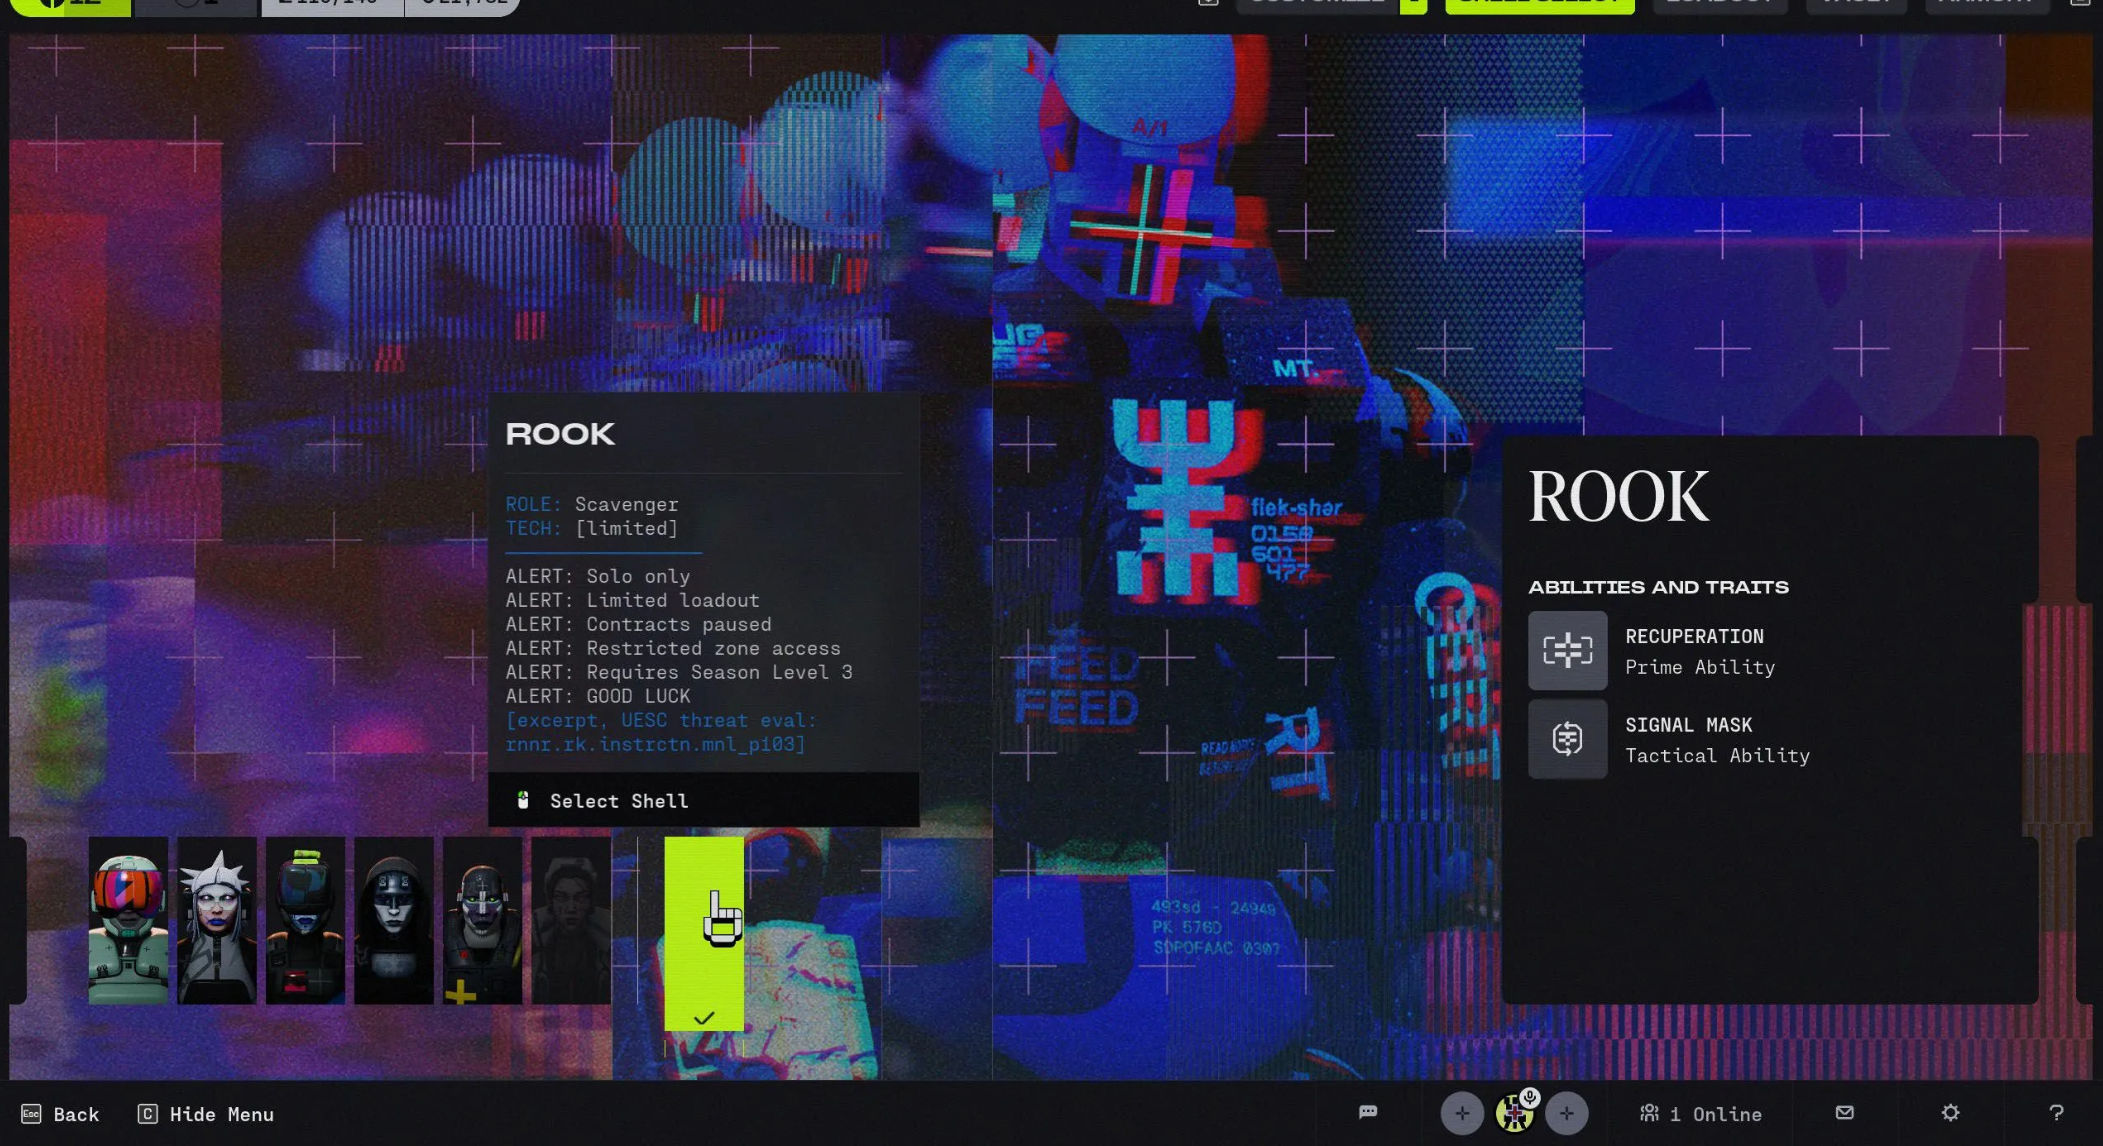This screenshot has height=1146, width=2103.
Task: Select the white spiky-haired shell portrait
Action: click(x=217, y=921)
